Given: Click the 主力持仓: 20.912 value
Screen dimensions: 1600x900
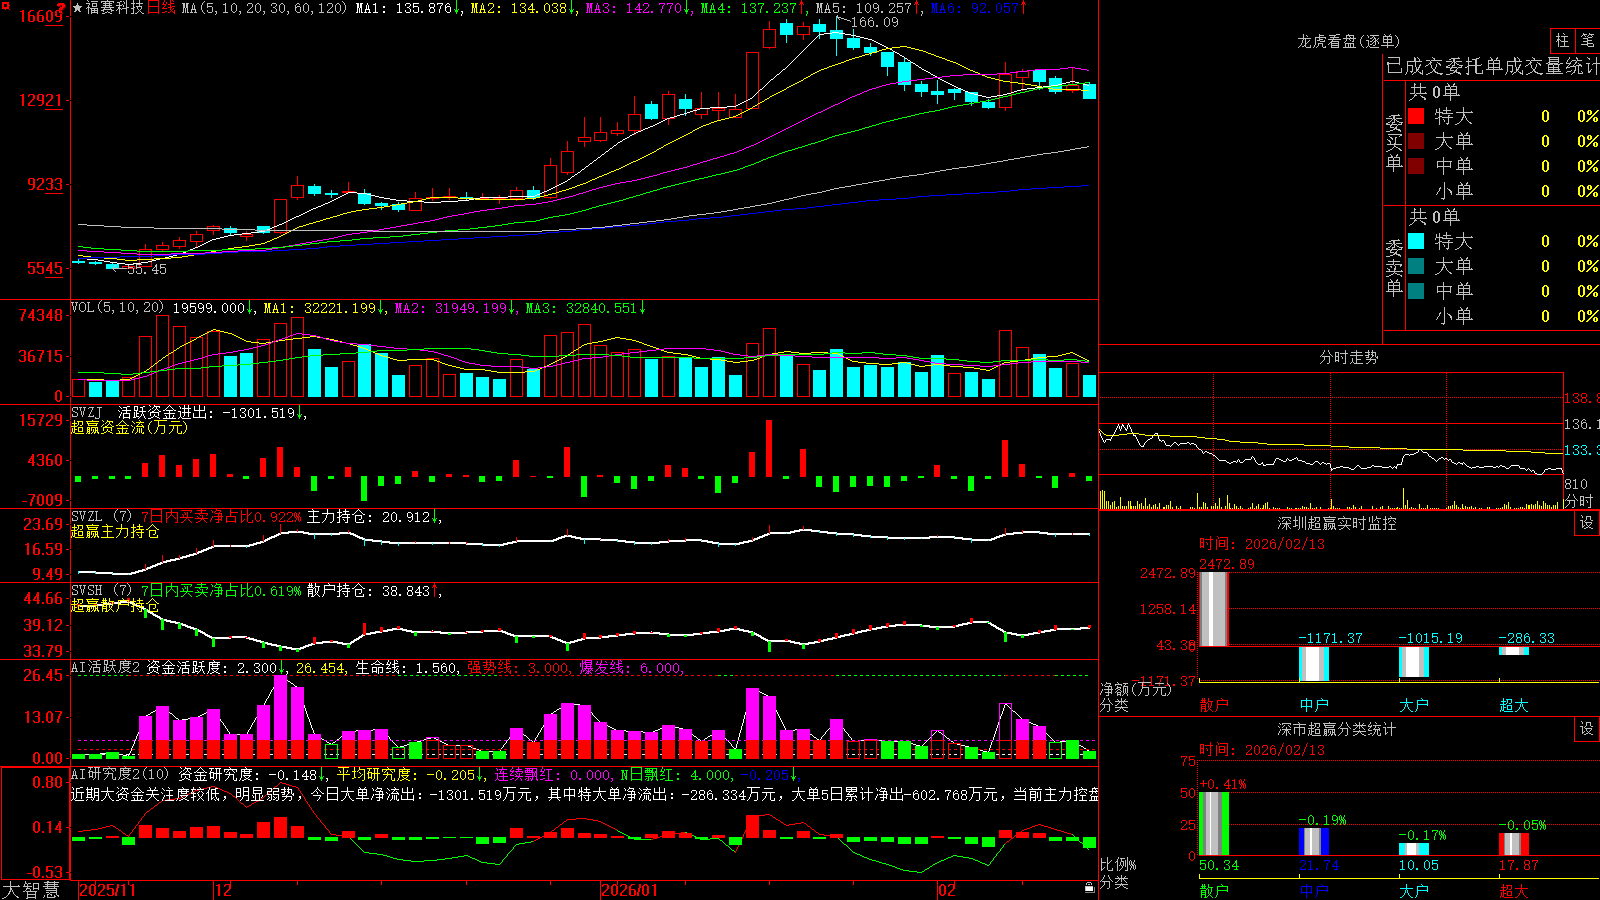Looking at the screenshot, I should (x=368, y=517).
